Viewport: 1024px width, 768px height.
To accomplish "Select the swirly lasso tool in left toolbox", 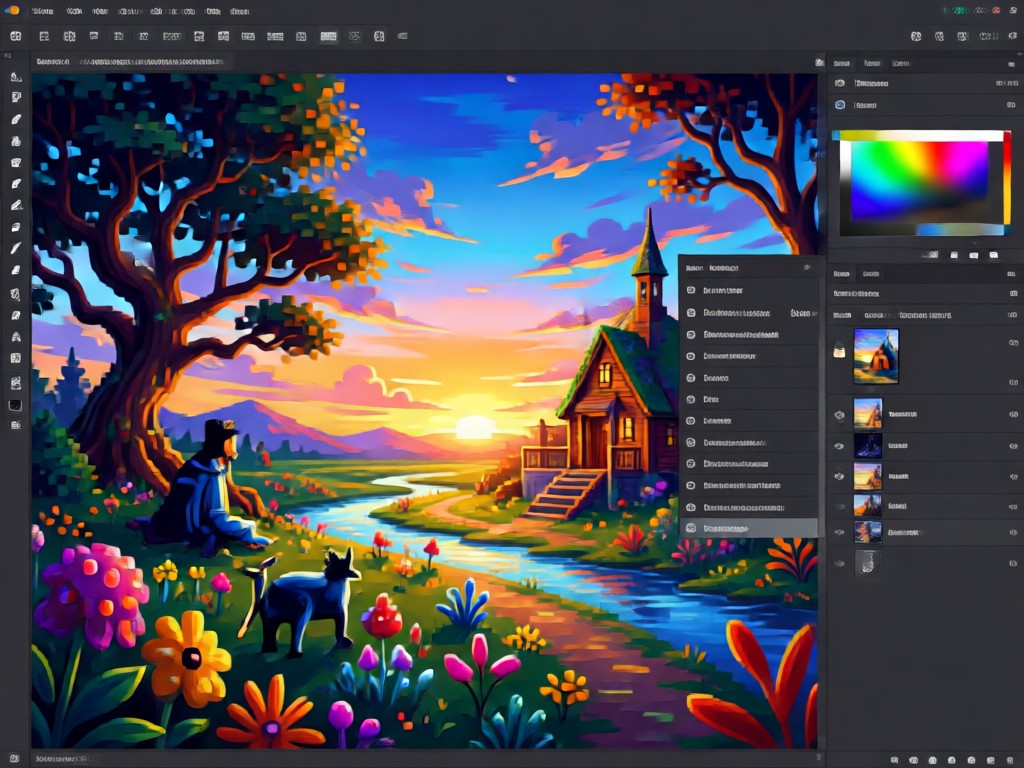I will (x=16, y=294).
